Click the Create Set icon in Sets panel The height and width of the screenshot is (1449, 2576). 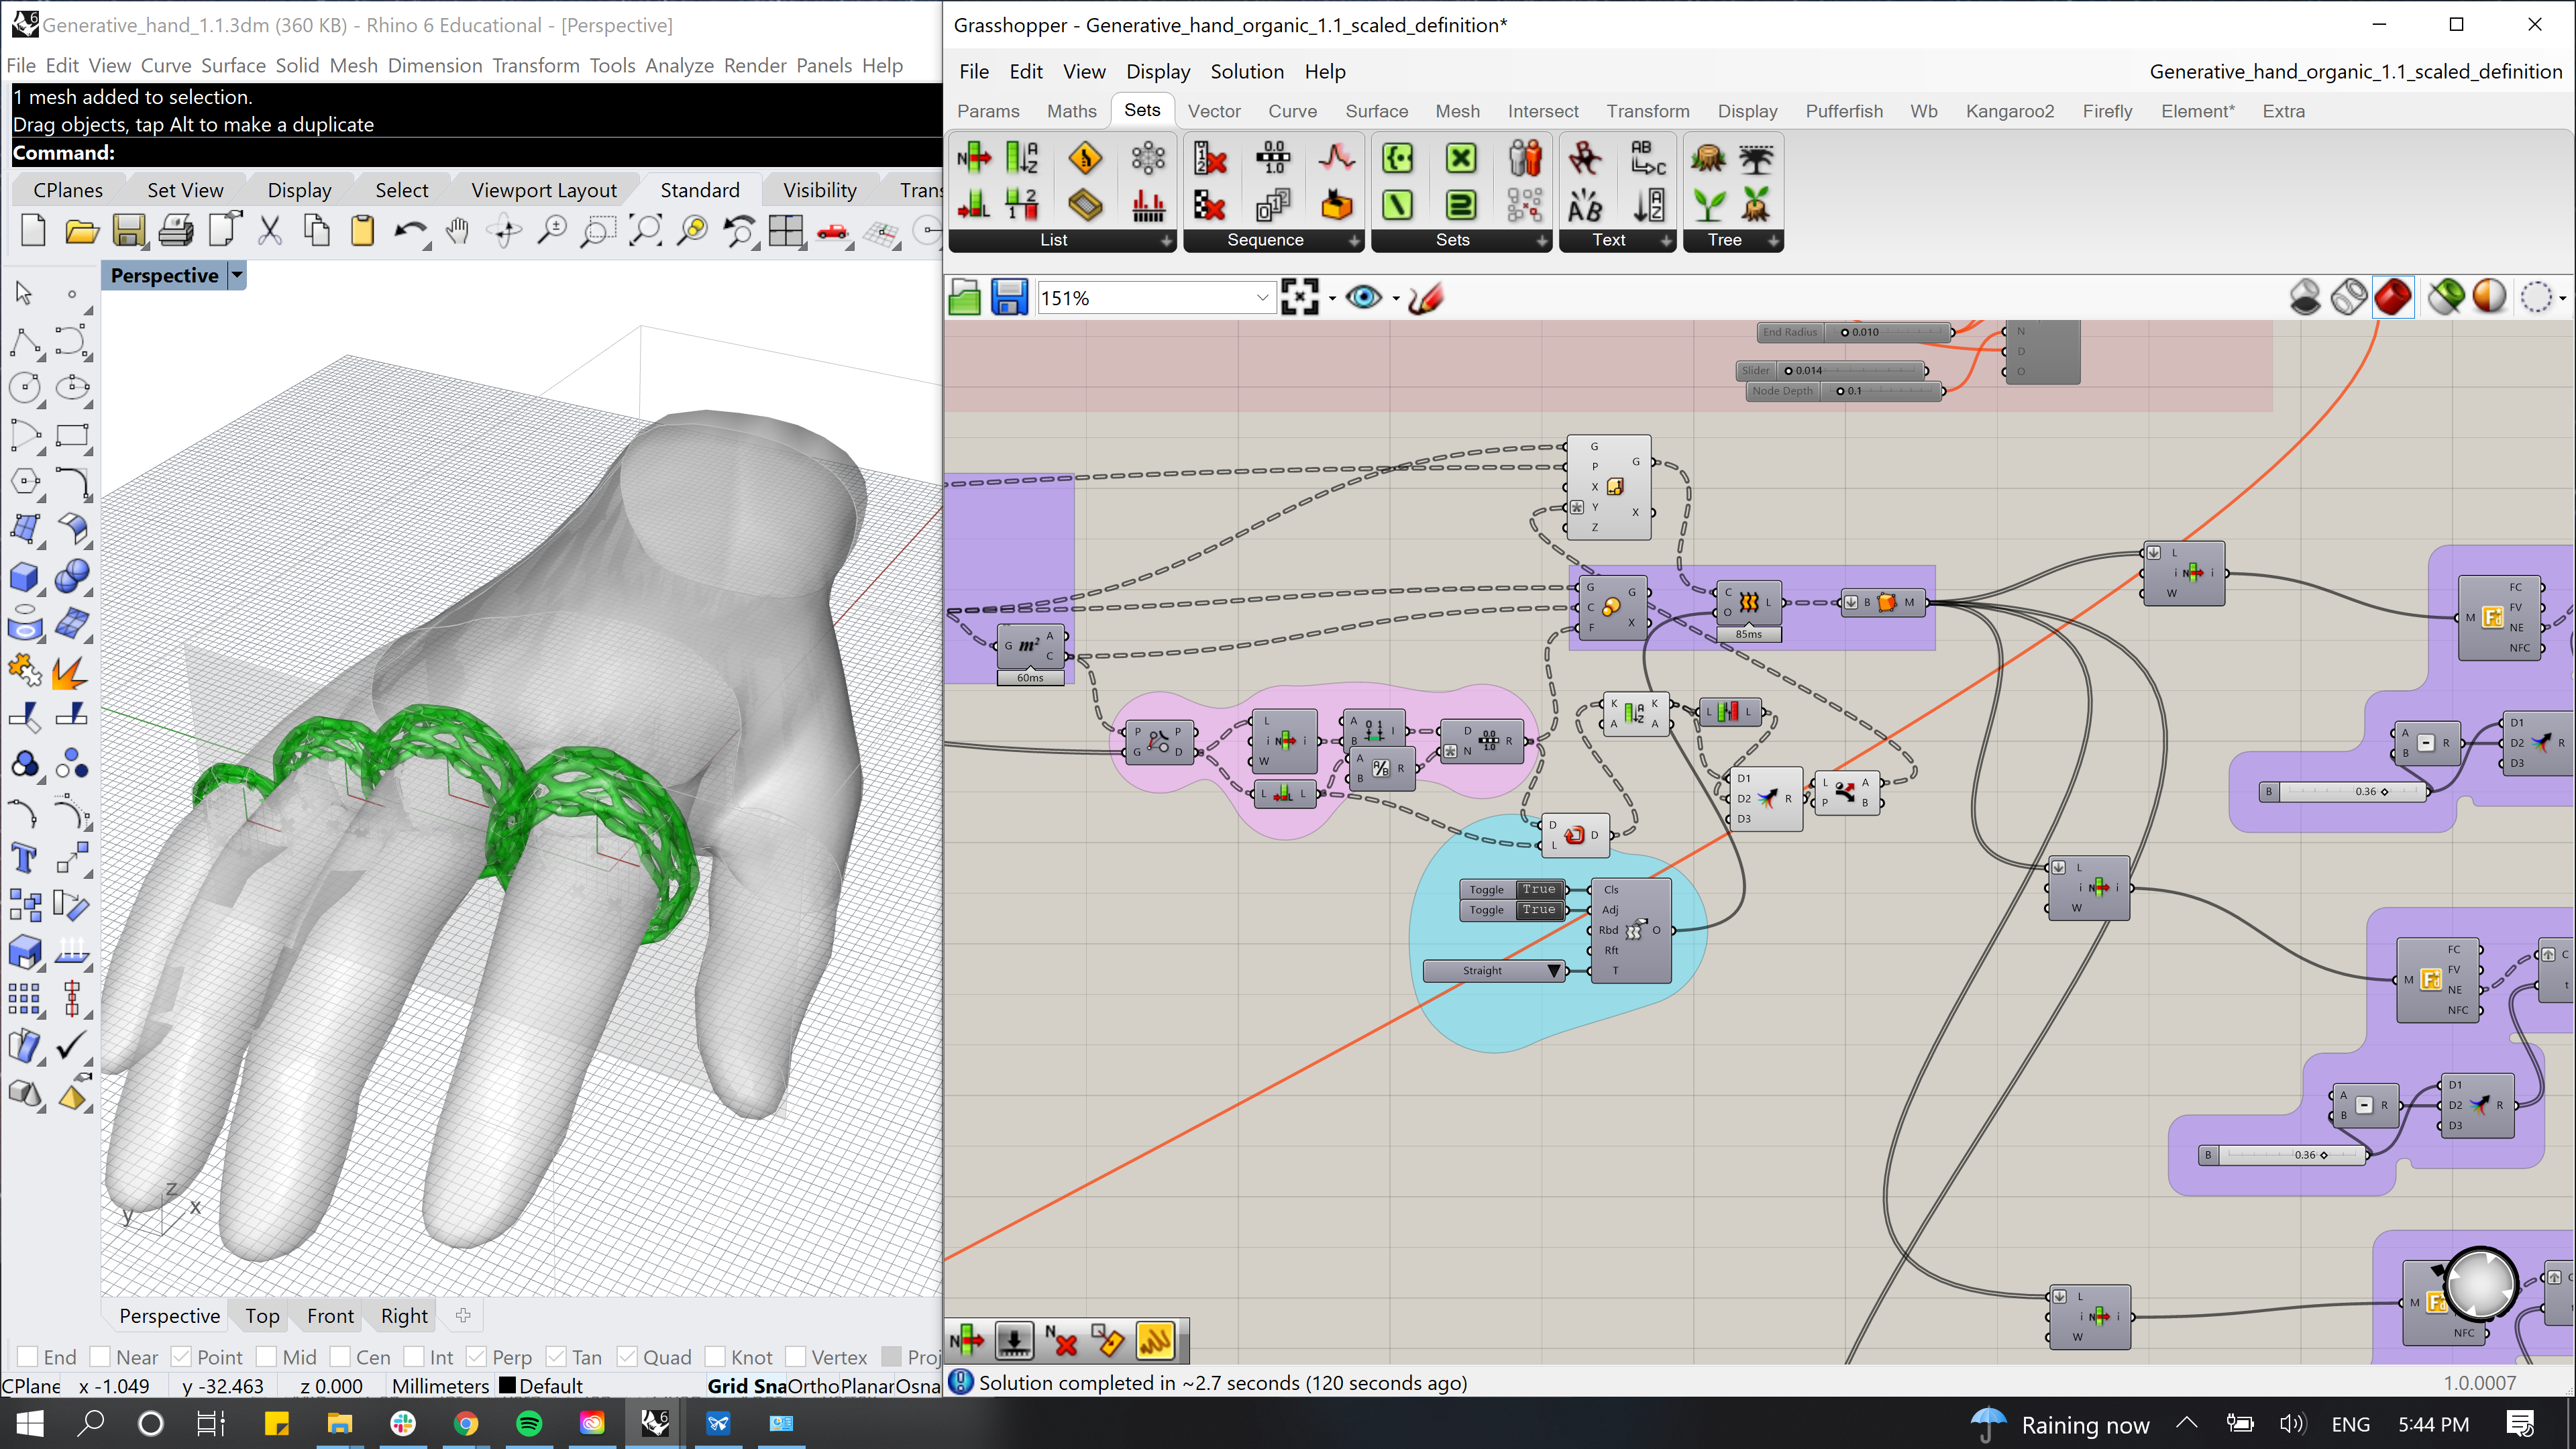coord(1397,158)
